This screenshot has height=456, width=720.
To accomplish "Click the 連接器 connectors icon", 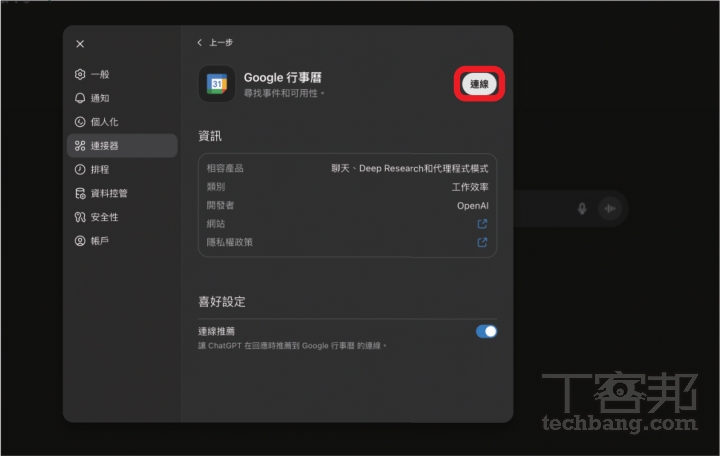I will 80,146.
